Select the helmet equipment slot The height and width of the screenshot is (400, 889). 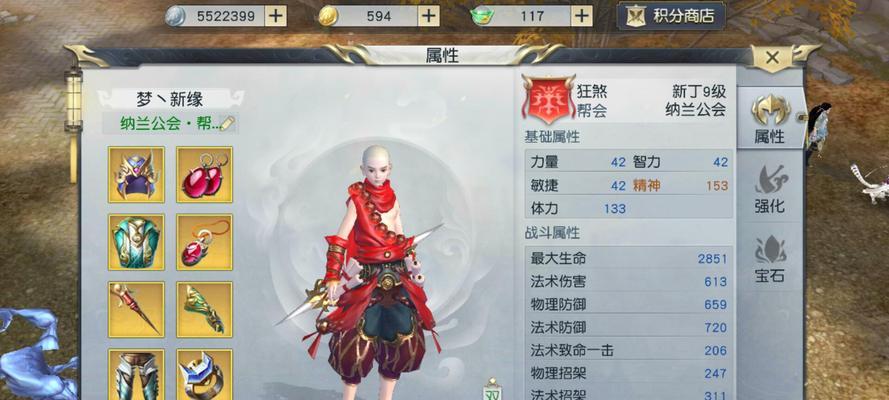click(x=136, y=175)
